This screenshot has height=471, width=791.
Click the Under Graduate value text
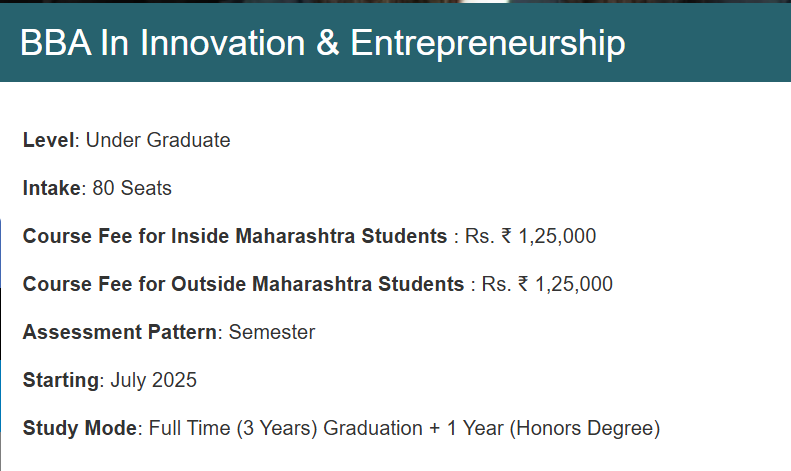point(158,140)
